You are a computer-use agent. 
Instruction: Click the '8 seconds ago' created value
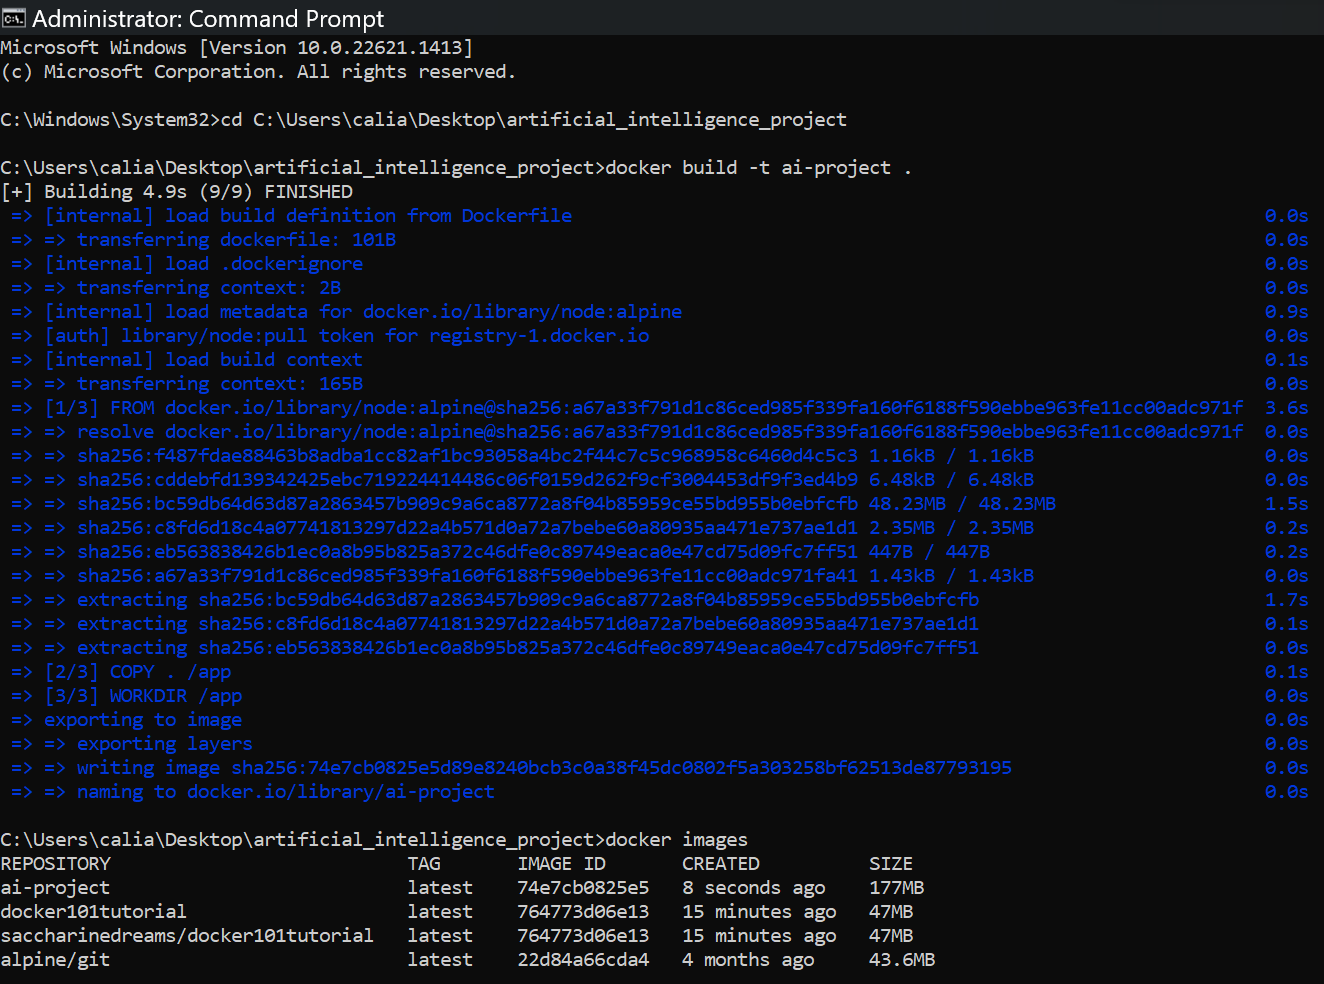[754, 888]
